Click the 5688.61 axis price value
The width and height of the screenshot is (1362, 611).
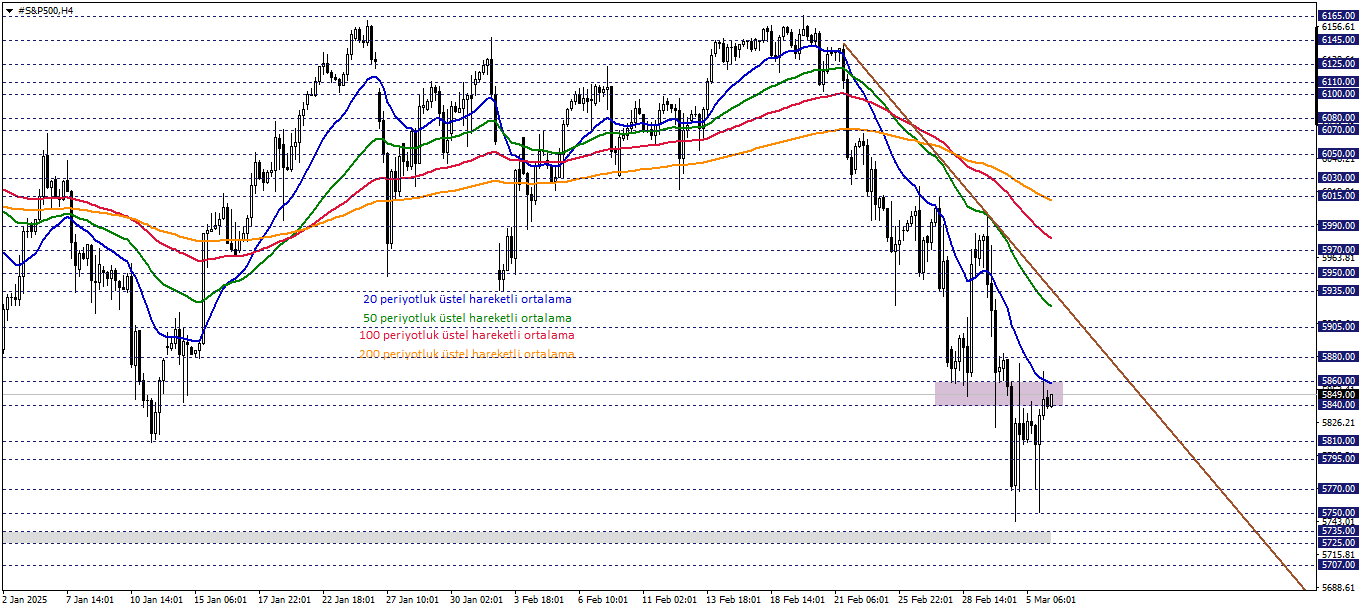click(1338, 587)
